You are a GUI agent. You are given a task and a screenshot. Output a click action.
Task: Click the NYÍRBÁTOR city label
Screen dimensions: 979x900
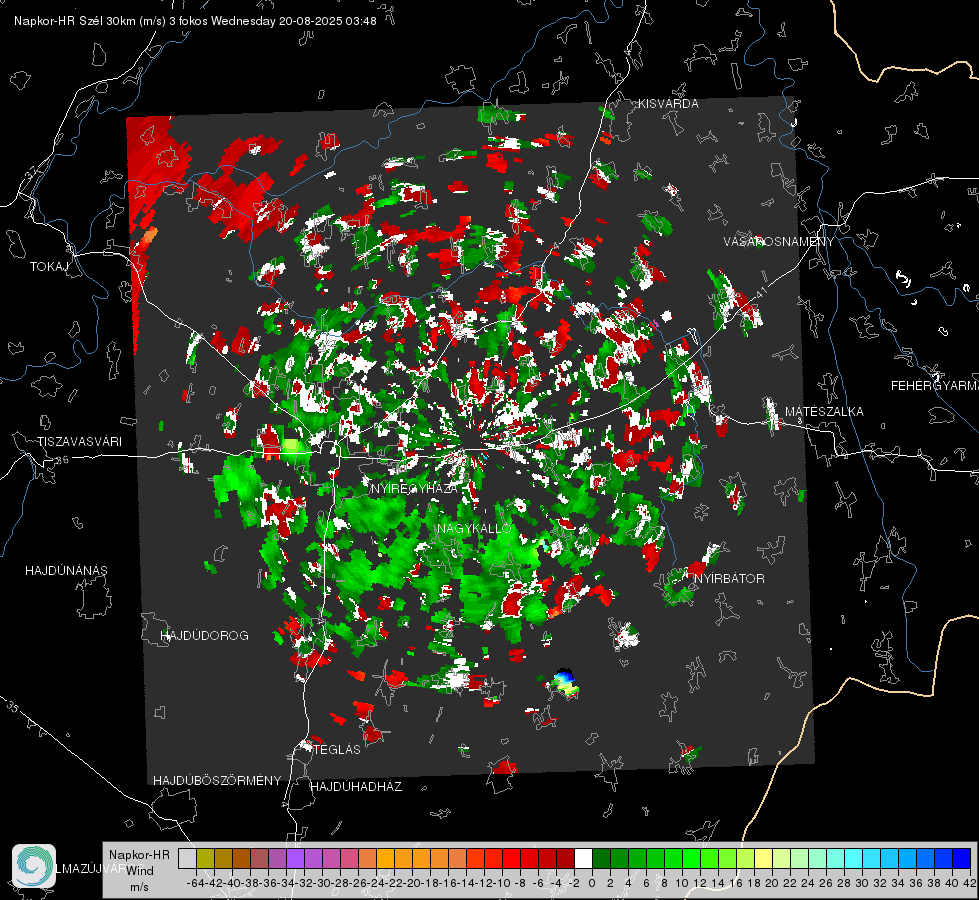tap(729, 578)
